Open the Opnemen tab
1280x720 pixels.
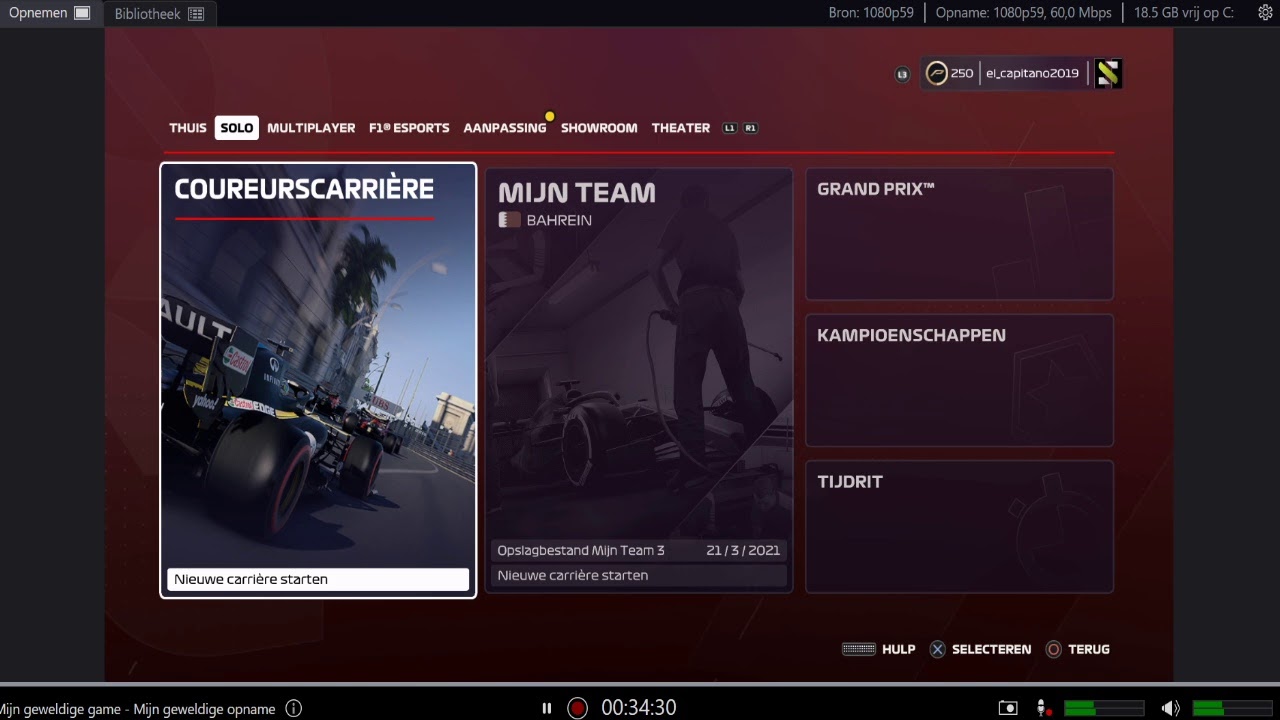[50, 13]
